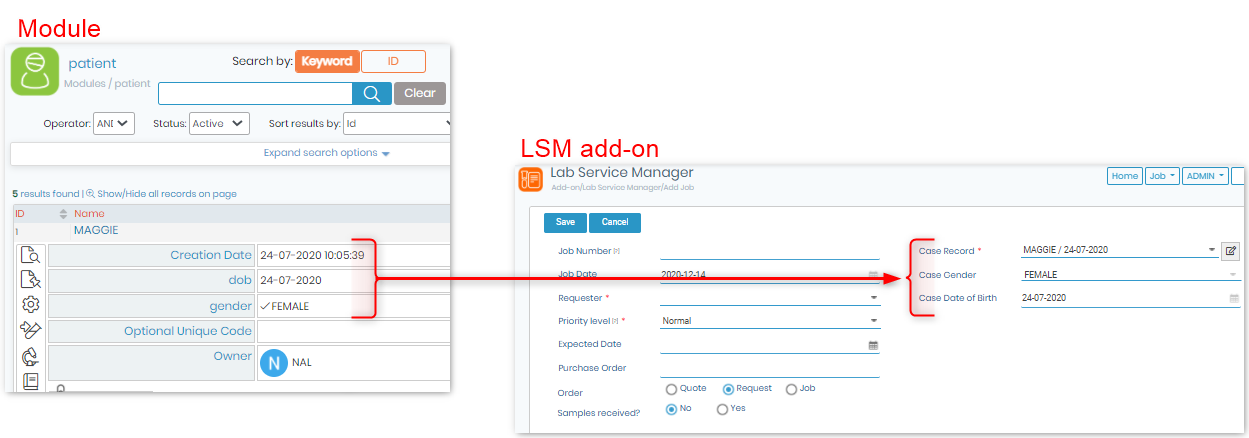Screen dimensions: 1249x438
Task: Click the N owner avatar
Action: (x=273, y=364)
